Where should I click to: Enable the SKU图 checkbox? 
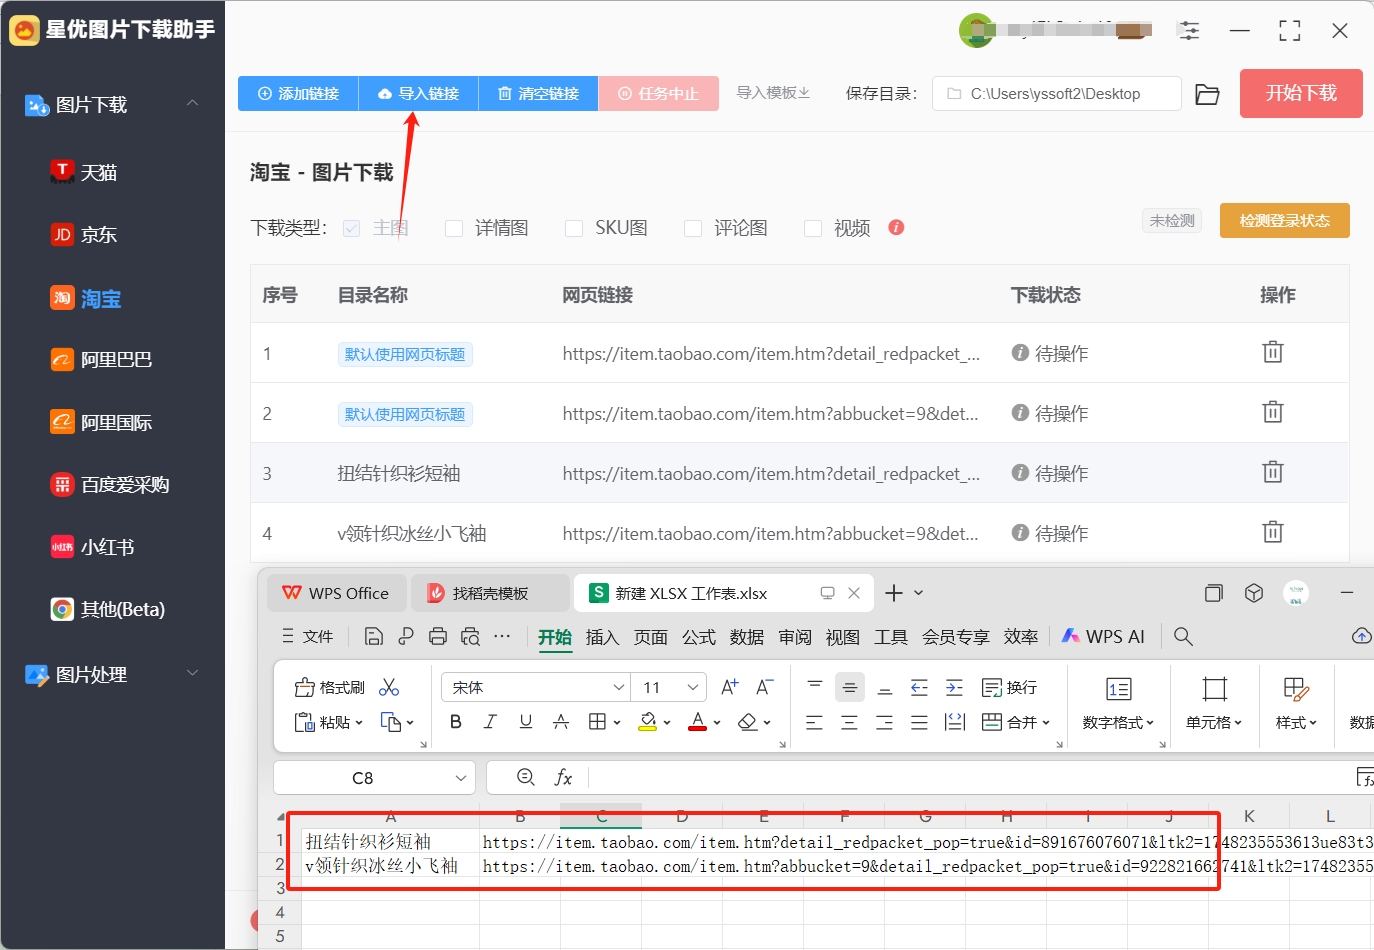tap(574, 228)
